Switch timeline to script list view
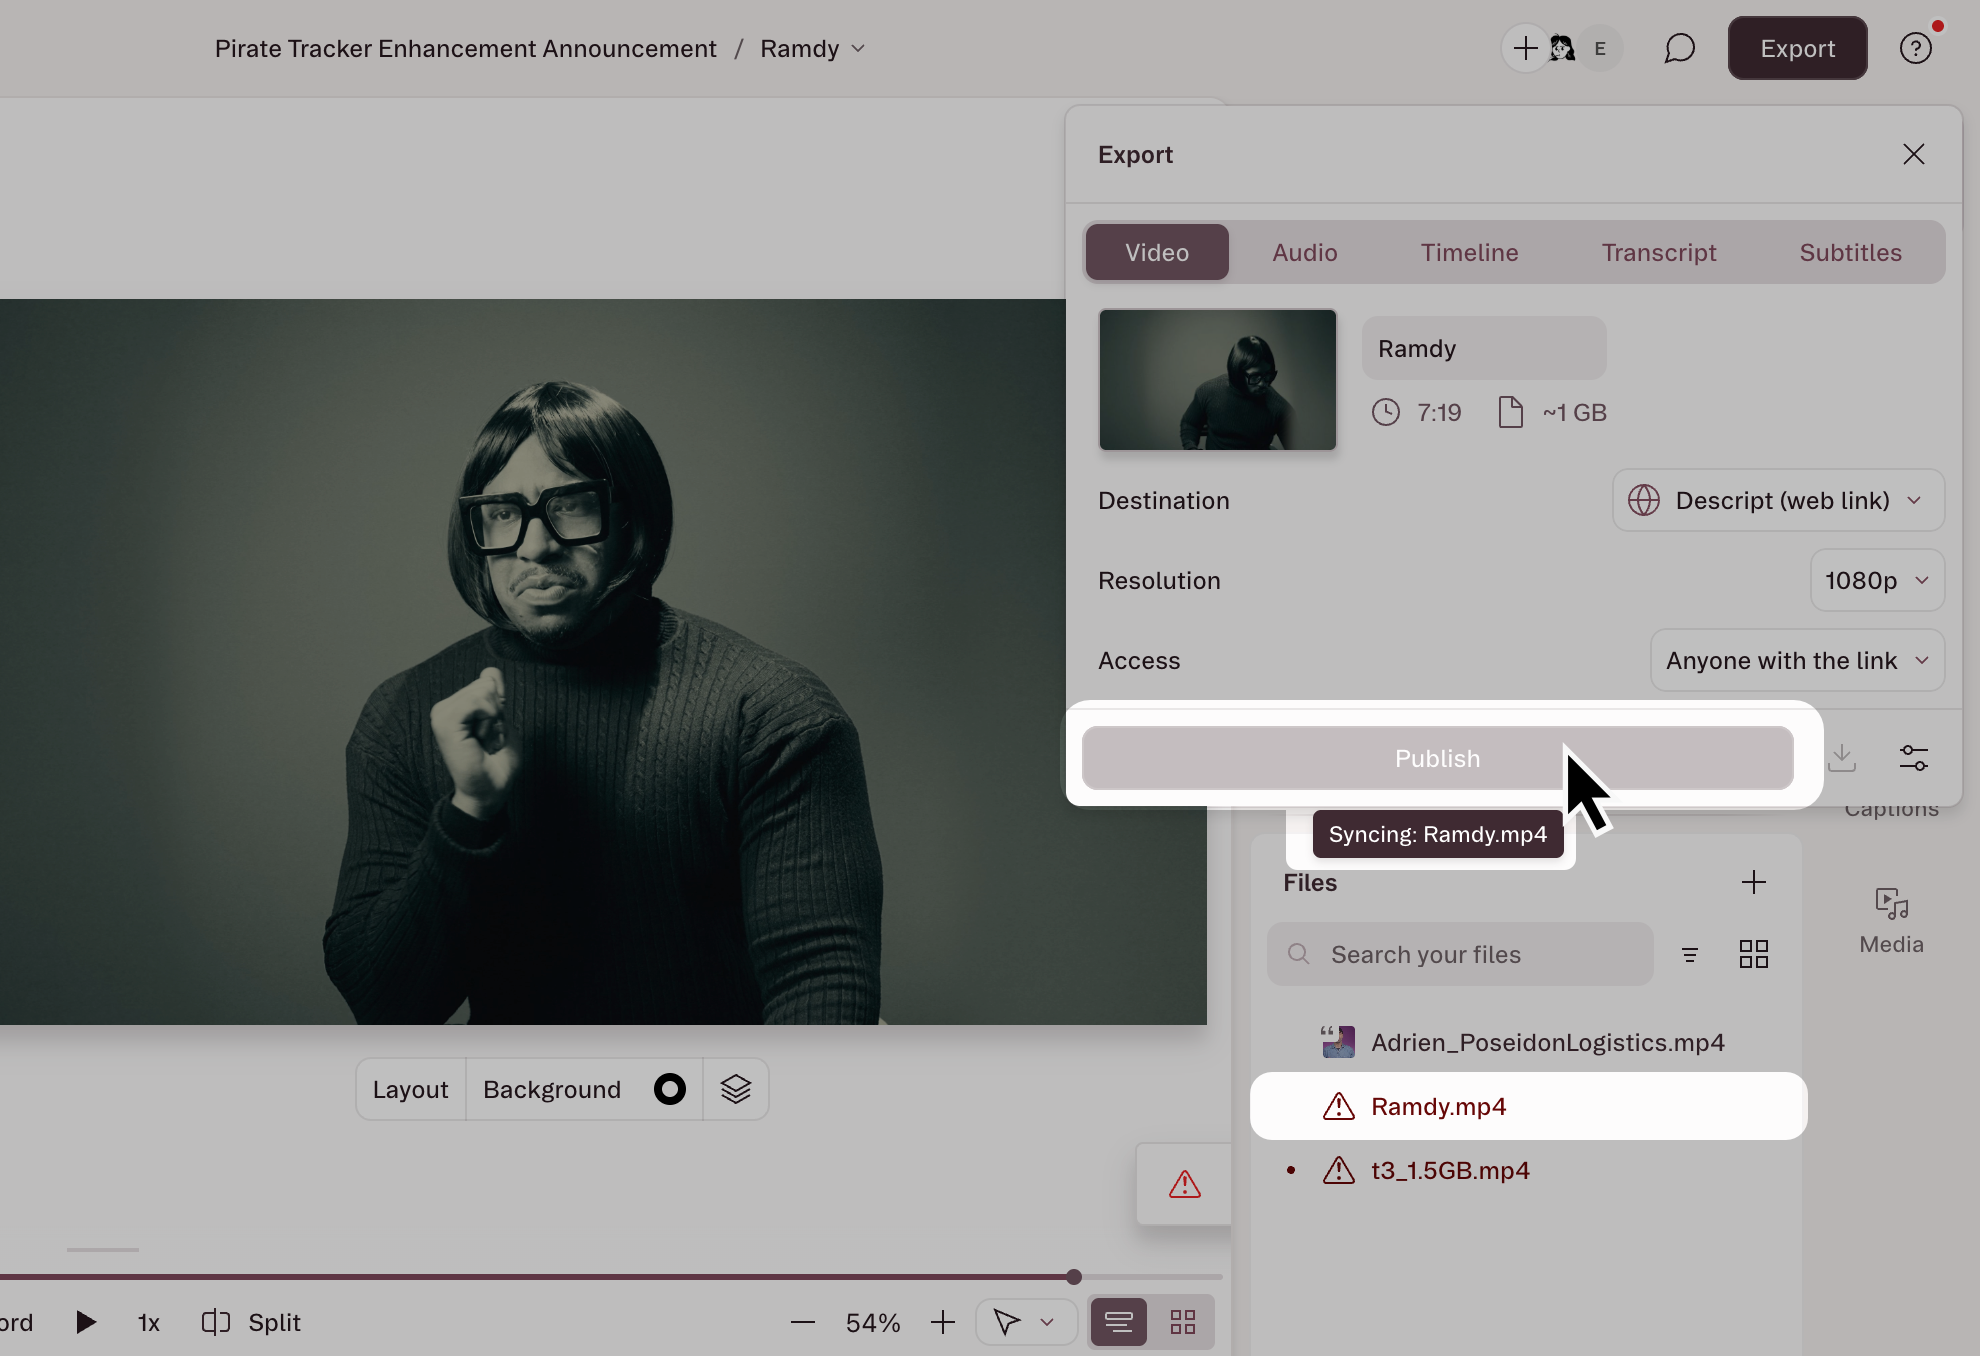Image resolution: width=1980 pixels, height=1356 pixels. coord(1119,1322)
